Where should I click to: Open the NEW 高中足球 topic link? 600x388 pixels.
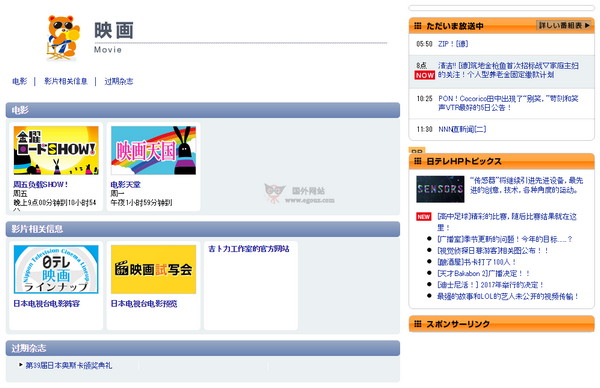[x=507, y=222]
